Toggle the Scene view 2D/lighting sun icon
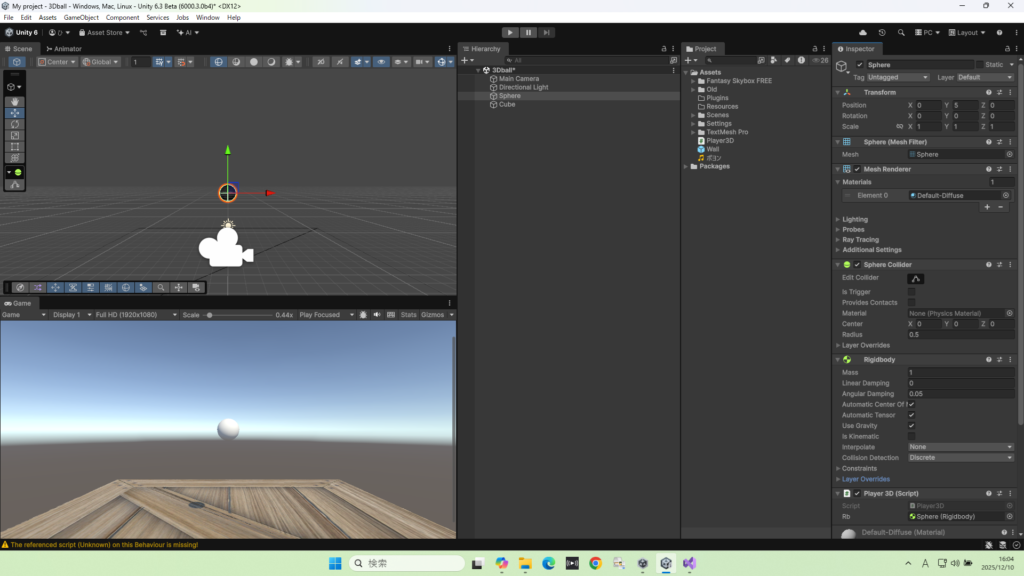Image resolution: width=1024 pixels, height=576 pixels. click(289, 62)
